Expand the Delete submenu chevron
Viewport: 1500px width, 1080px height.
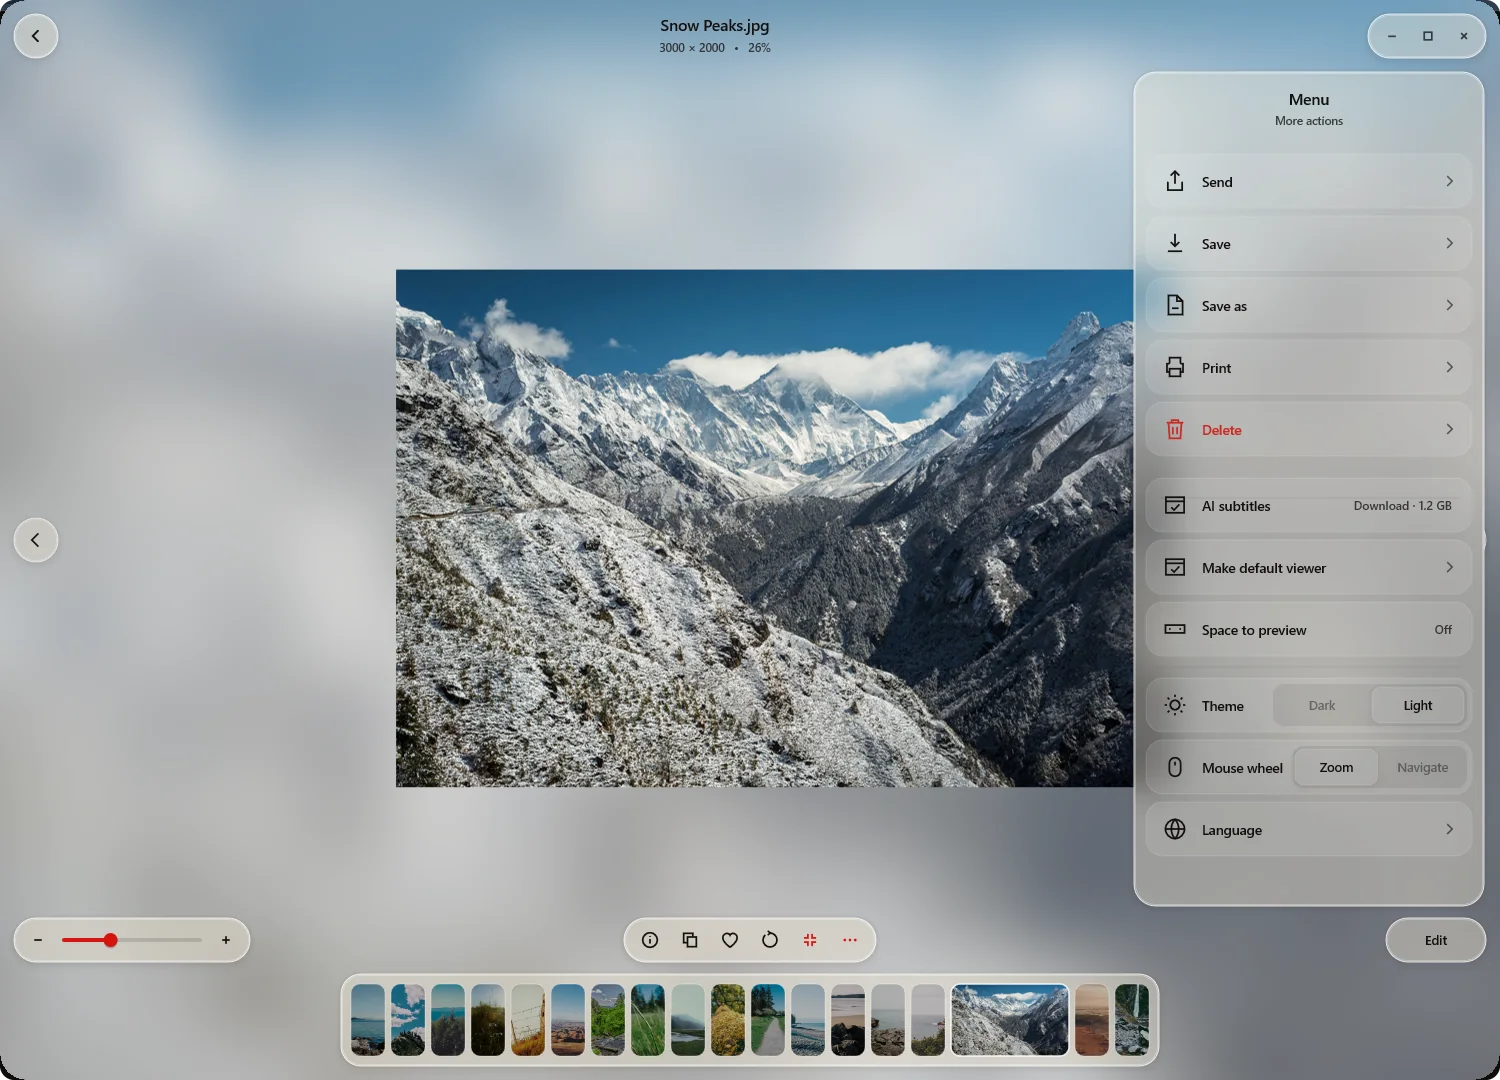[1449, 429]
